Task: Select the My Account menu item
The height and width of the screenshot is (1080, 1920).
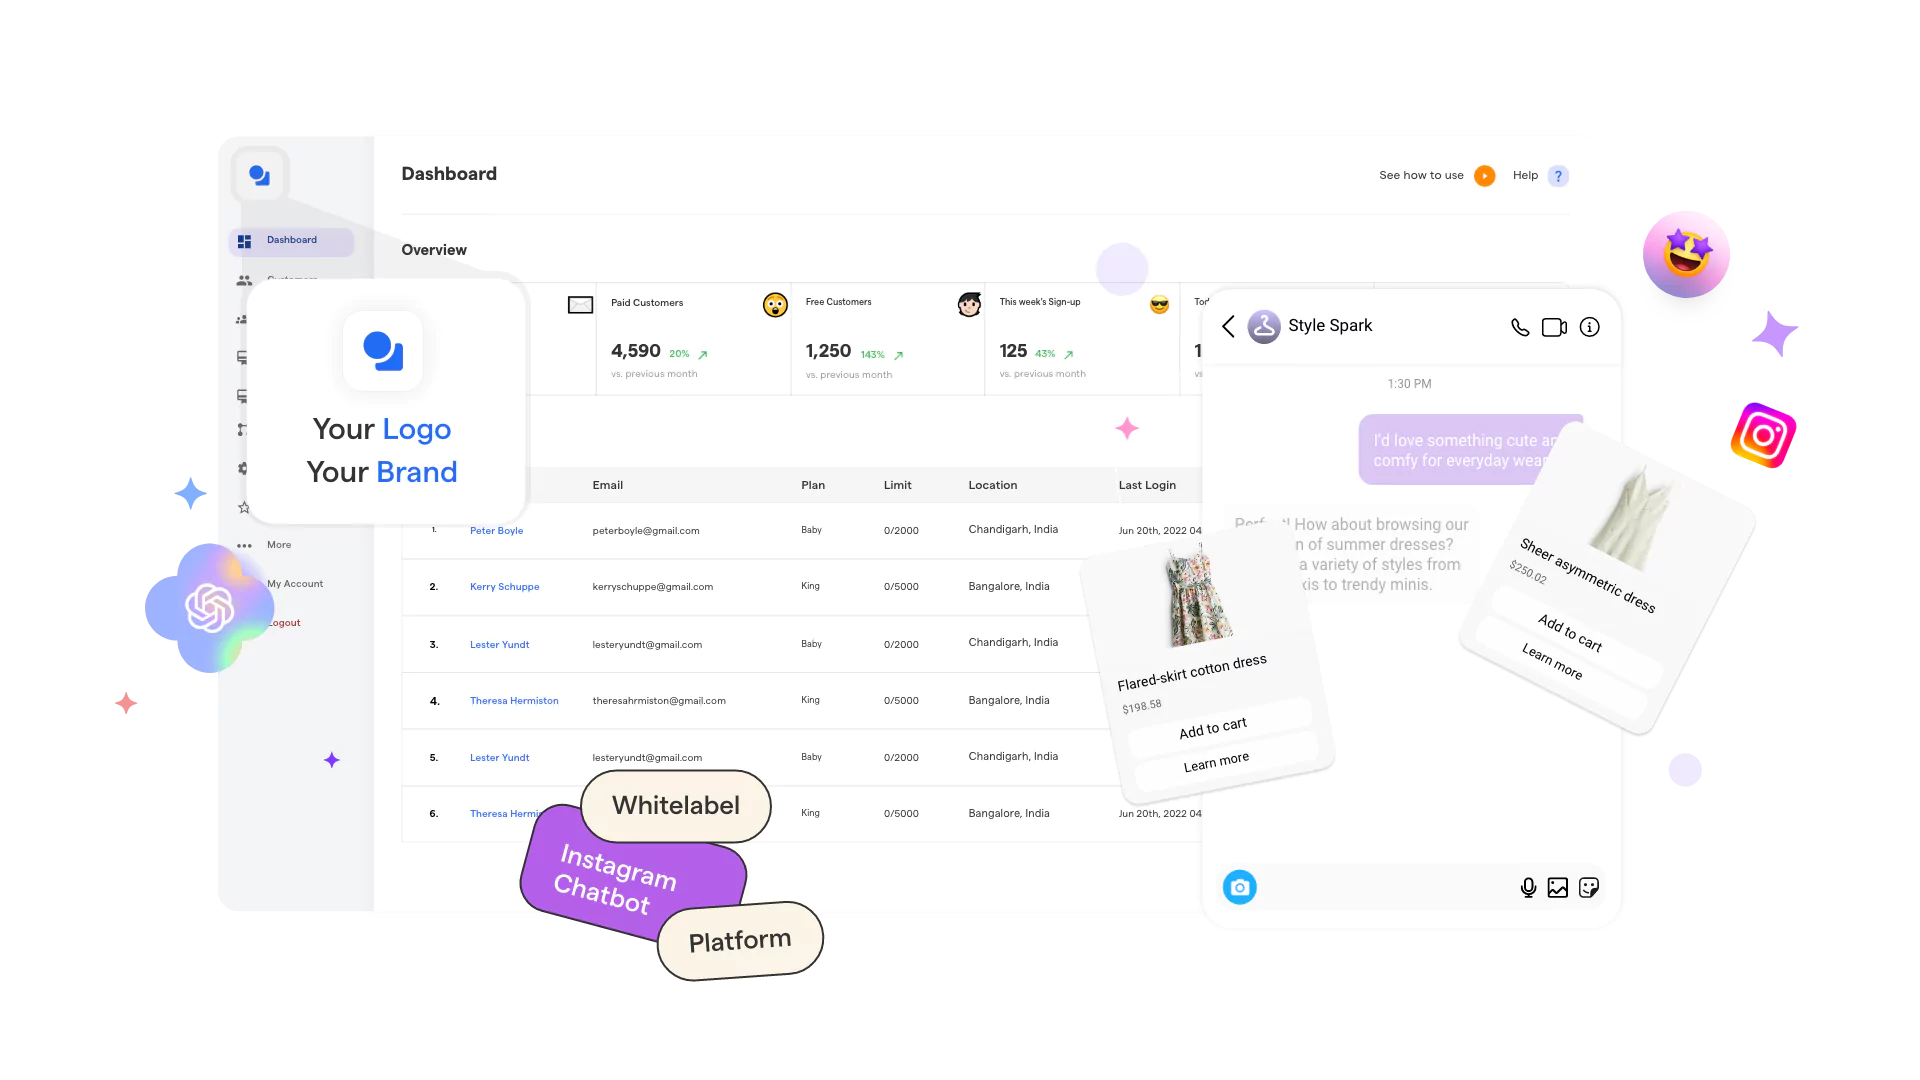Action: click(295, 583)
